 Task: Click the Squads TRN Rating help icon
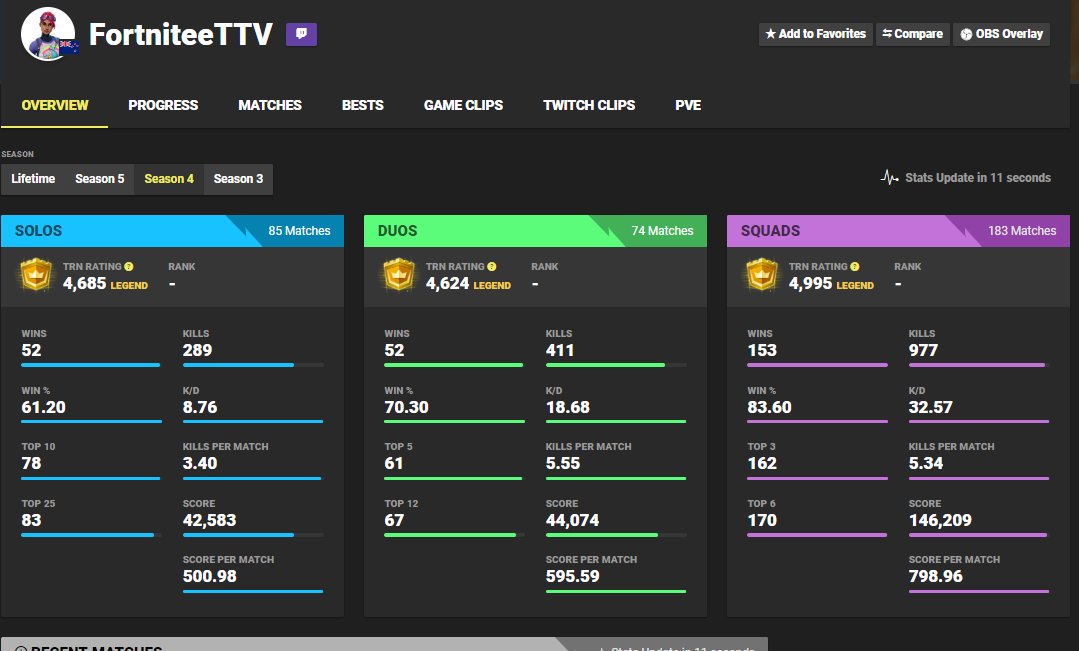pos(855,266)
